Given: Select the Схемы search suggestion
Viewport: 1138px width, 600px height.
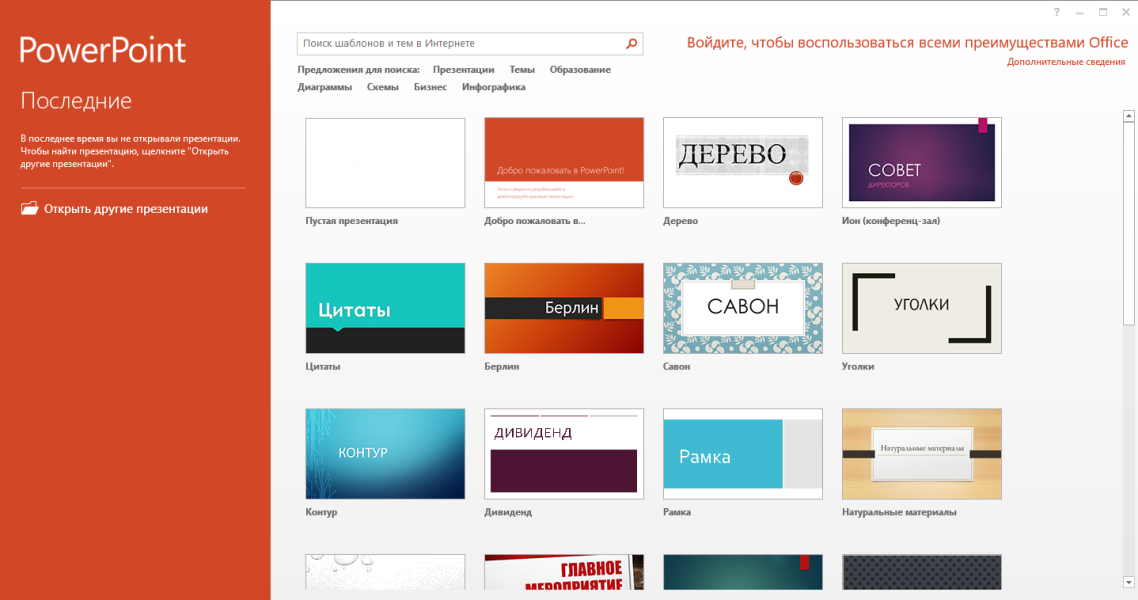Looking at the screenshot, I should coord(382,87).
